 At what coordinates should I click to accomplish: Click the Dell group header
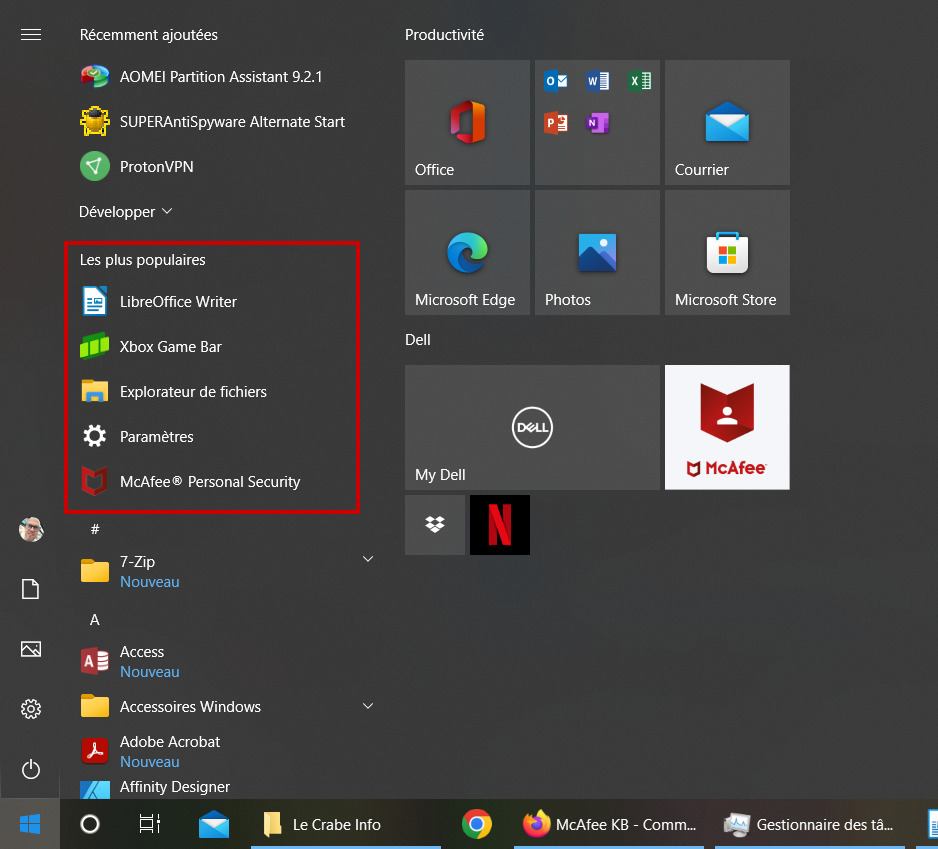pos(418,340)
